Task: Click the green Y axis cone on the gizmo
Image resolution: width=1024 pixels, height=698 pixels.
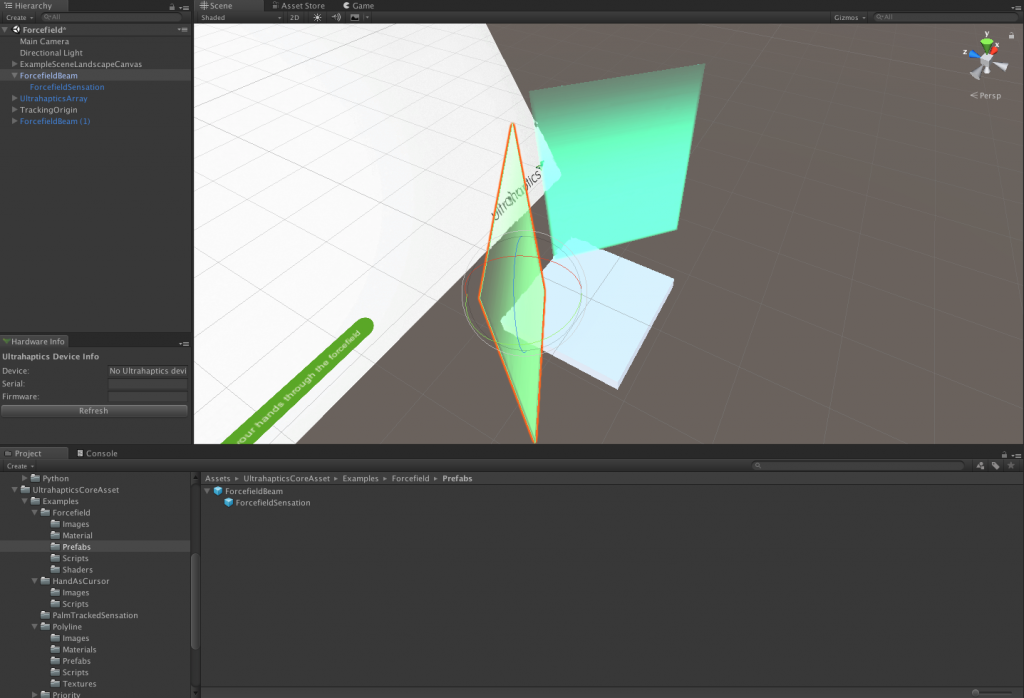Action: [x=987, y=44]
